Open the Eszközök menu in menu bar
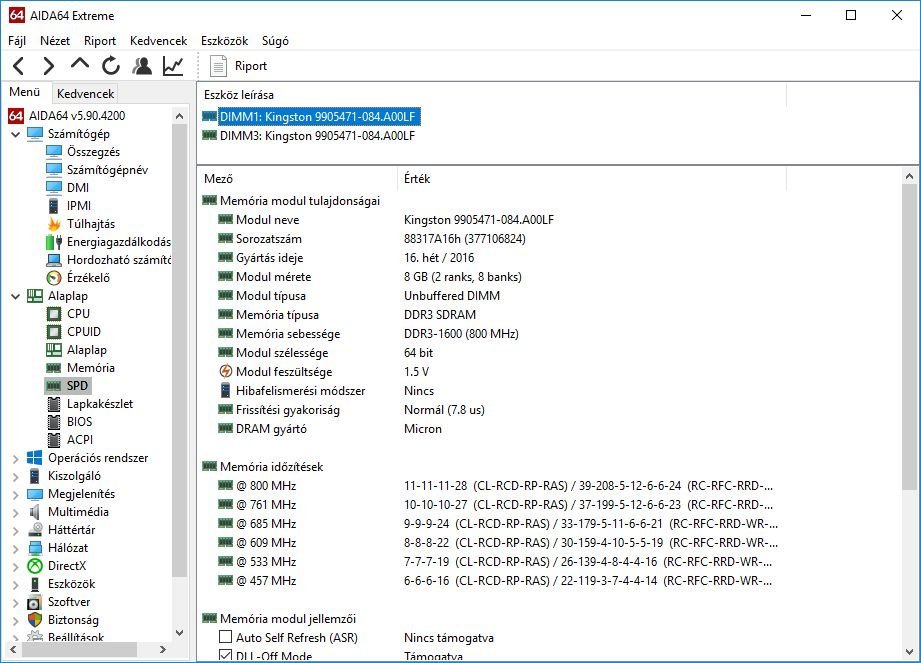 tap(224, 41)
